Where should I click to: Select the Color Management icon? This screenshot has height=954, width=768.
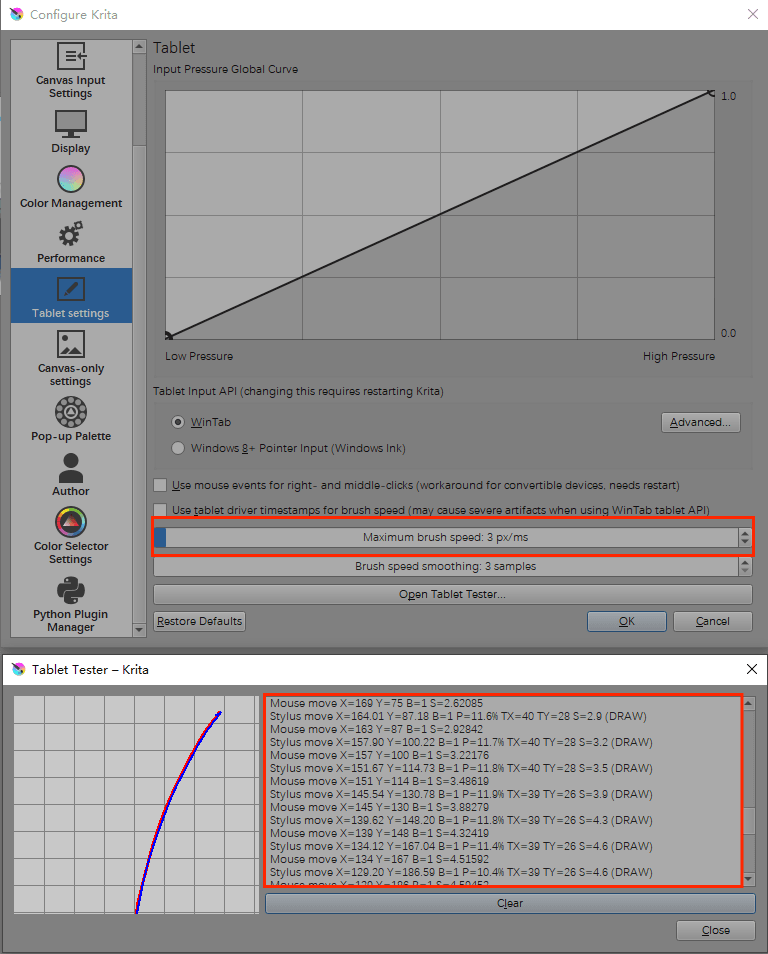click(x=71, y=179)
